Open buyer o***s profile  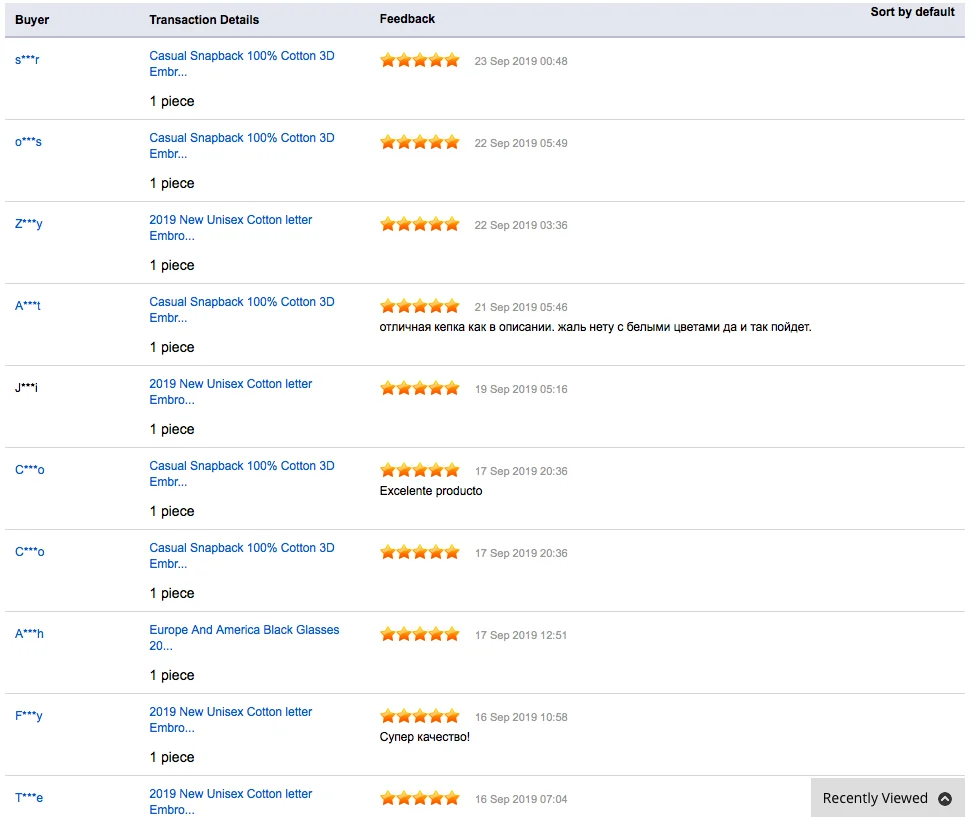point(28,142)
